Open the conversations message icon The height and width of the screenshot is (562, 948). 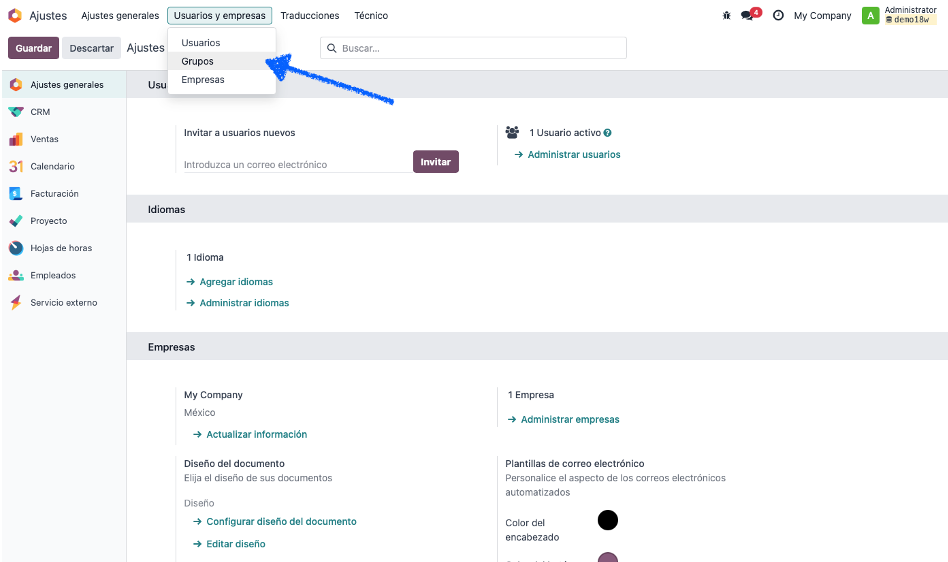pos(750,15)
